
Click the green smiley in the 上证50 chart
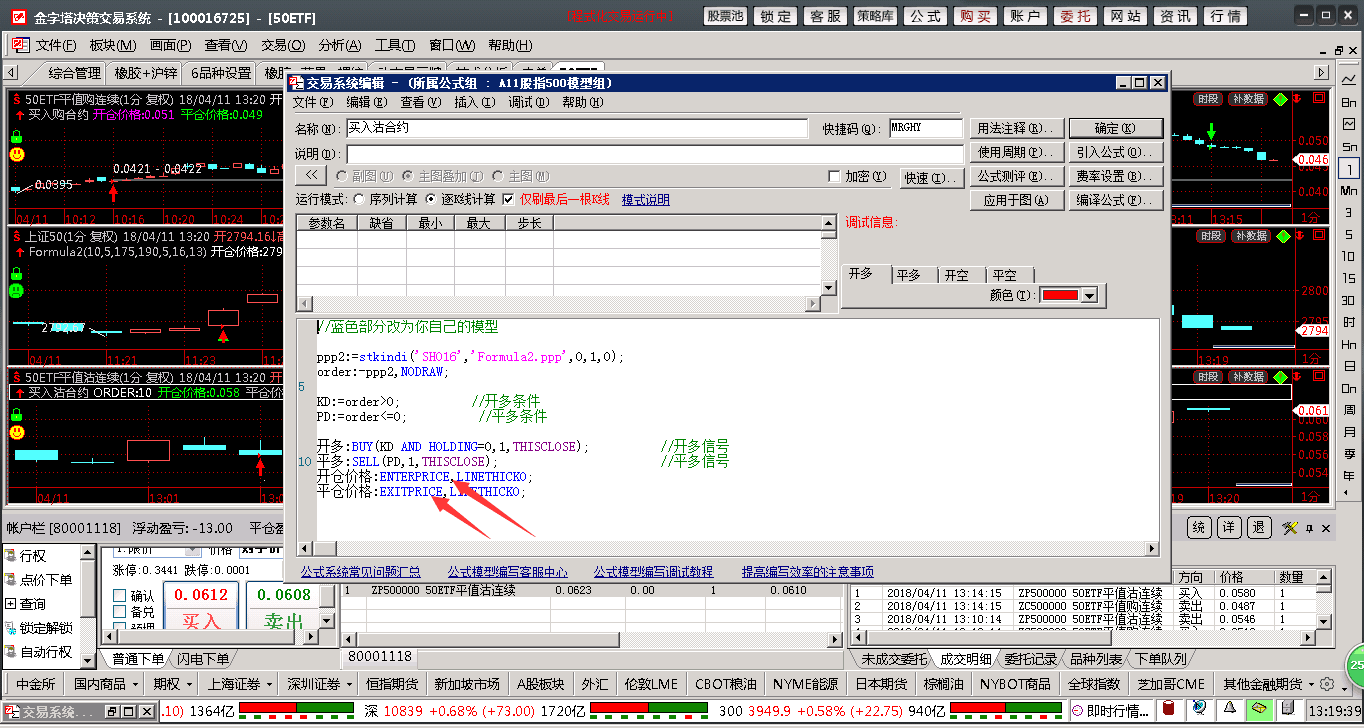pos(16,291)
